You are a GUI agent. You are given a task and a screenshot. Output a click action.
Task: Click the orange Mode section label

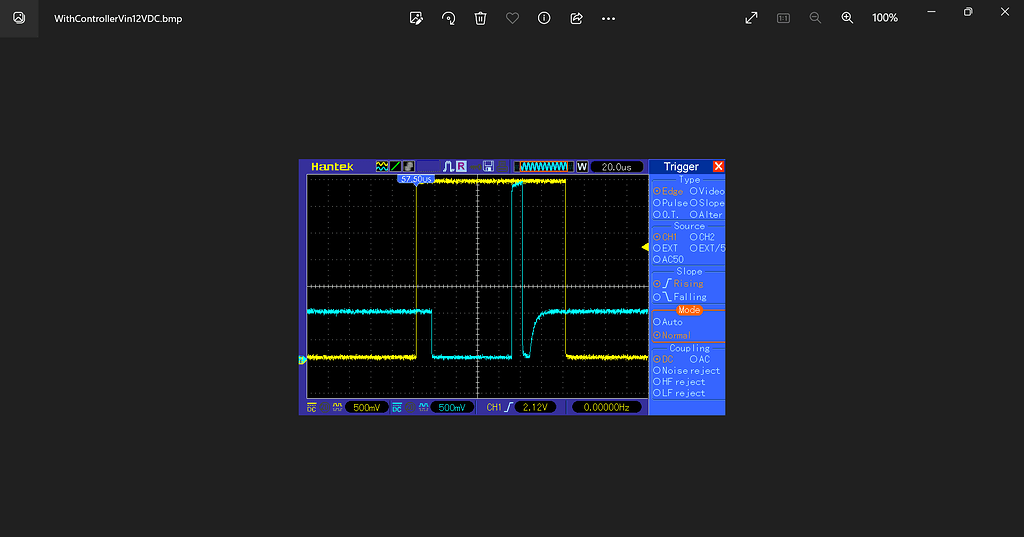[689, 310]
